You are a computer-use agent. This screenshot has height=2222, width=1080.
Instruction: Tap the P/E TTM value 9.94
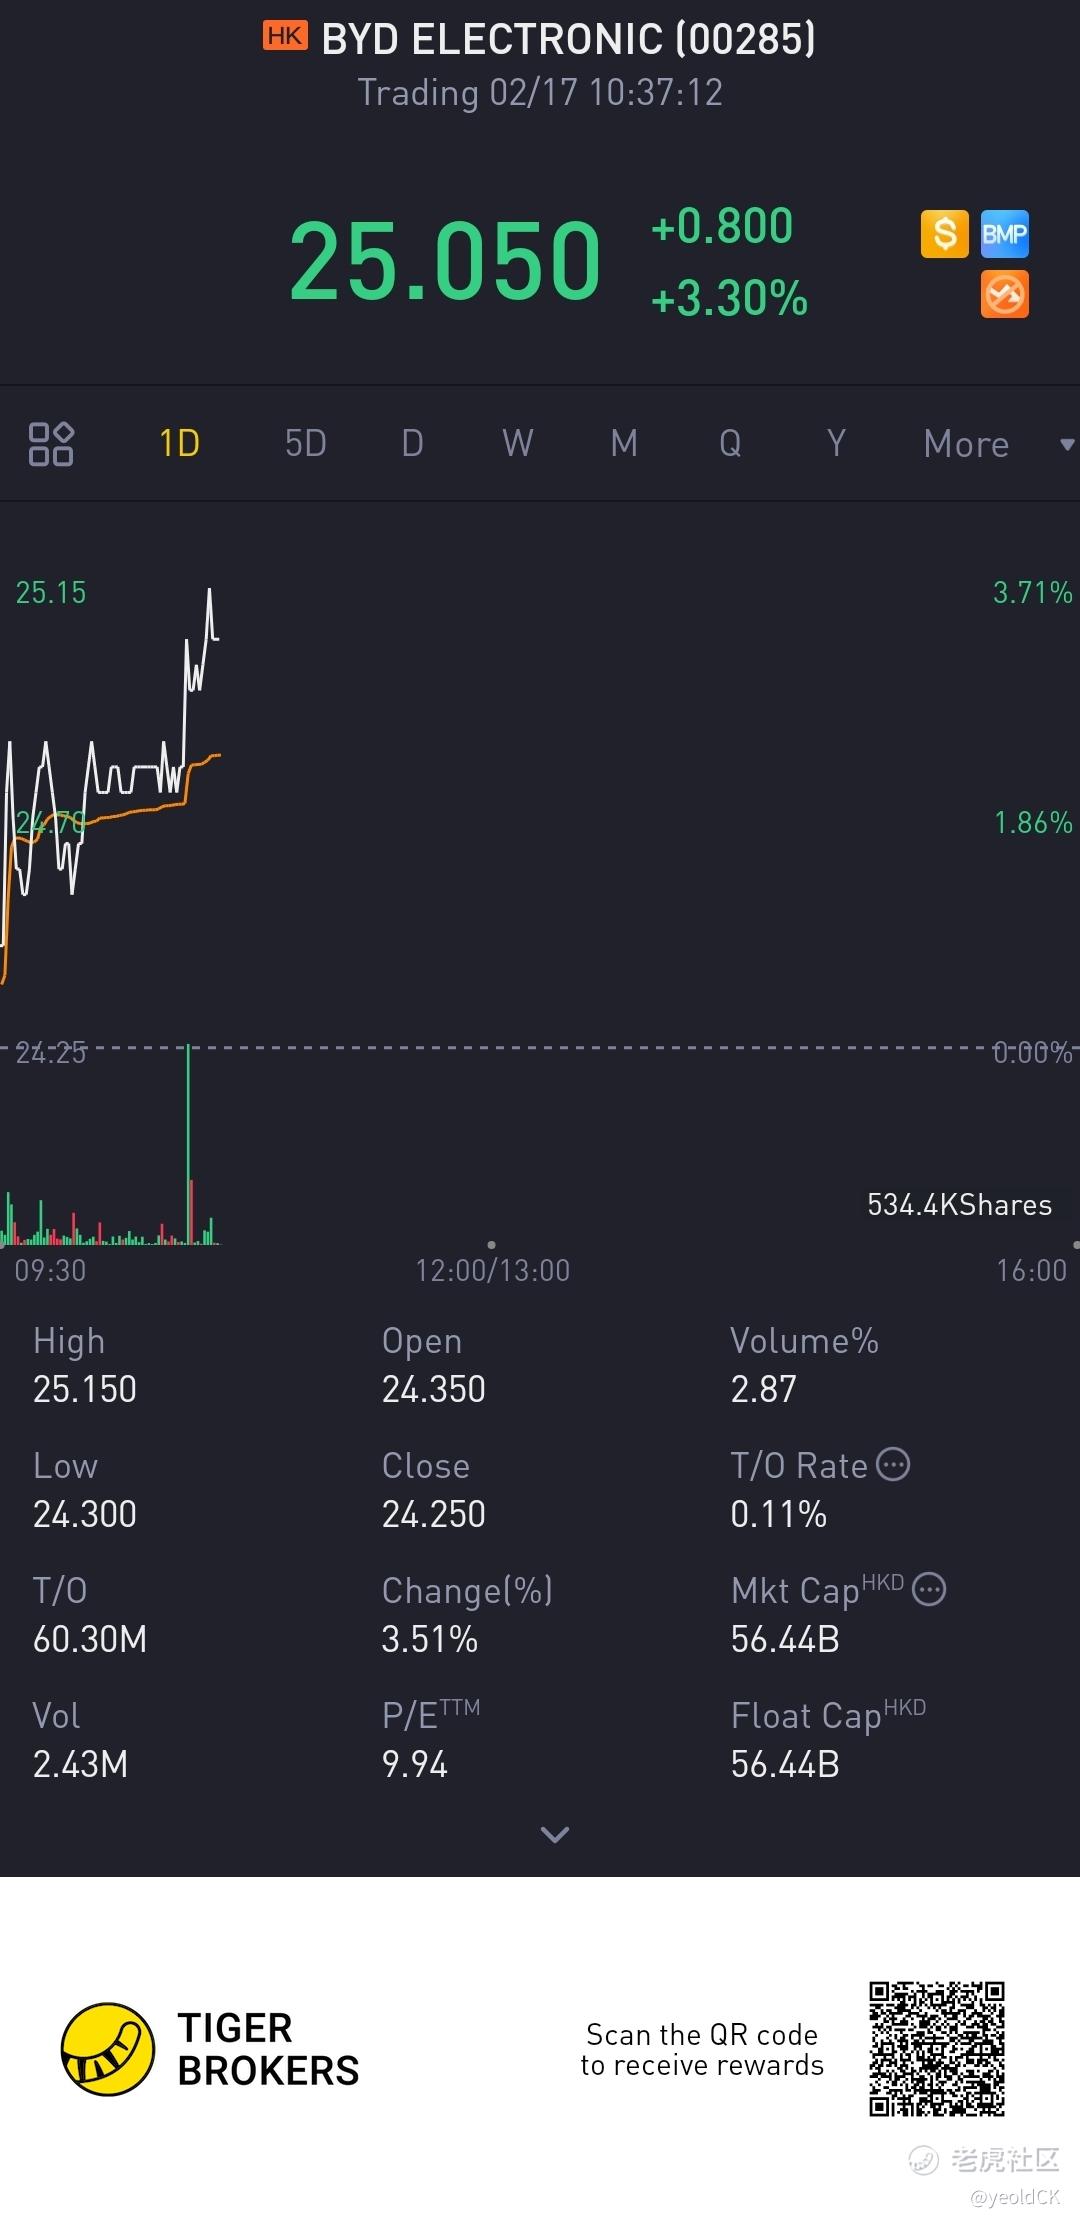tap(415, 1764)
